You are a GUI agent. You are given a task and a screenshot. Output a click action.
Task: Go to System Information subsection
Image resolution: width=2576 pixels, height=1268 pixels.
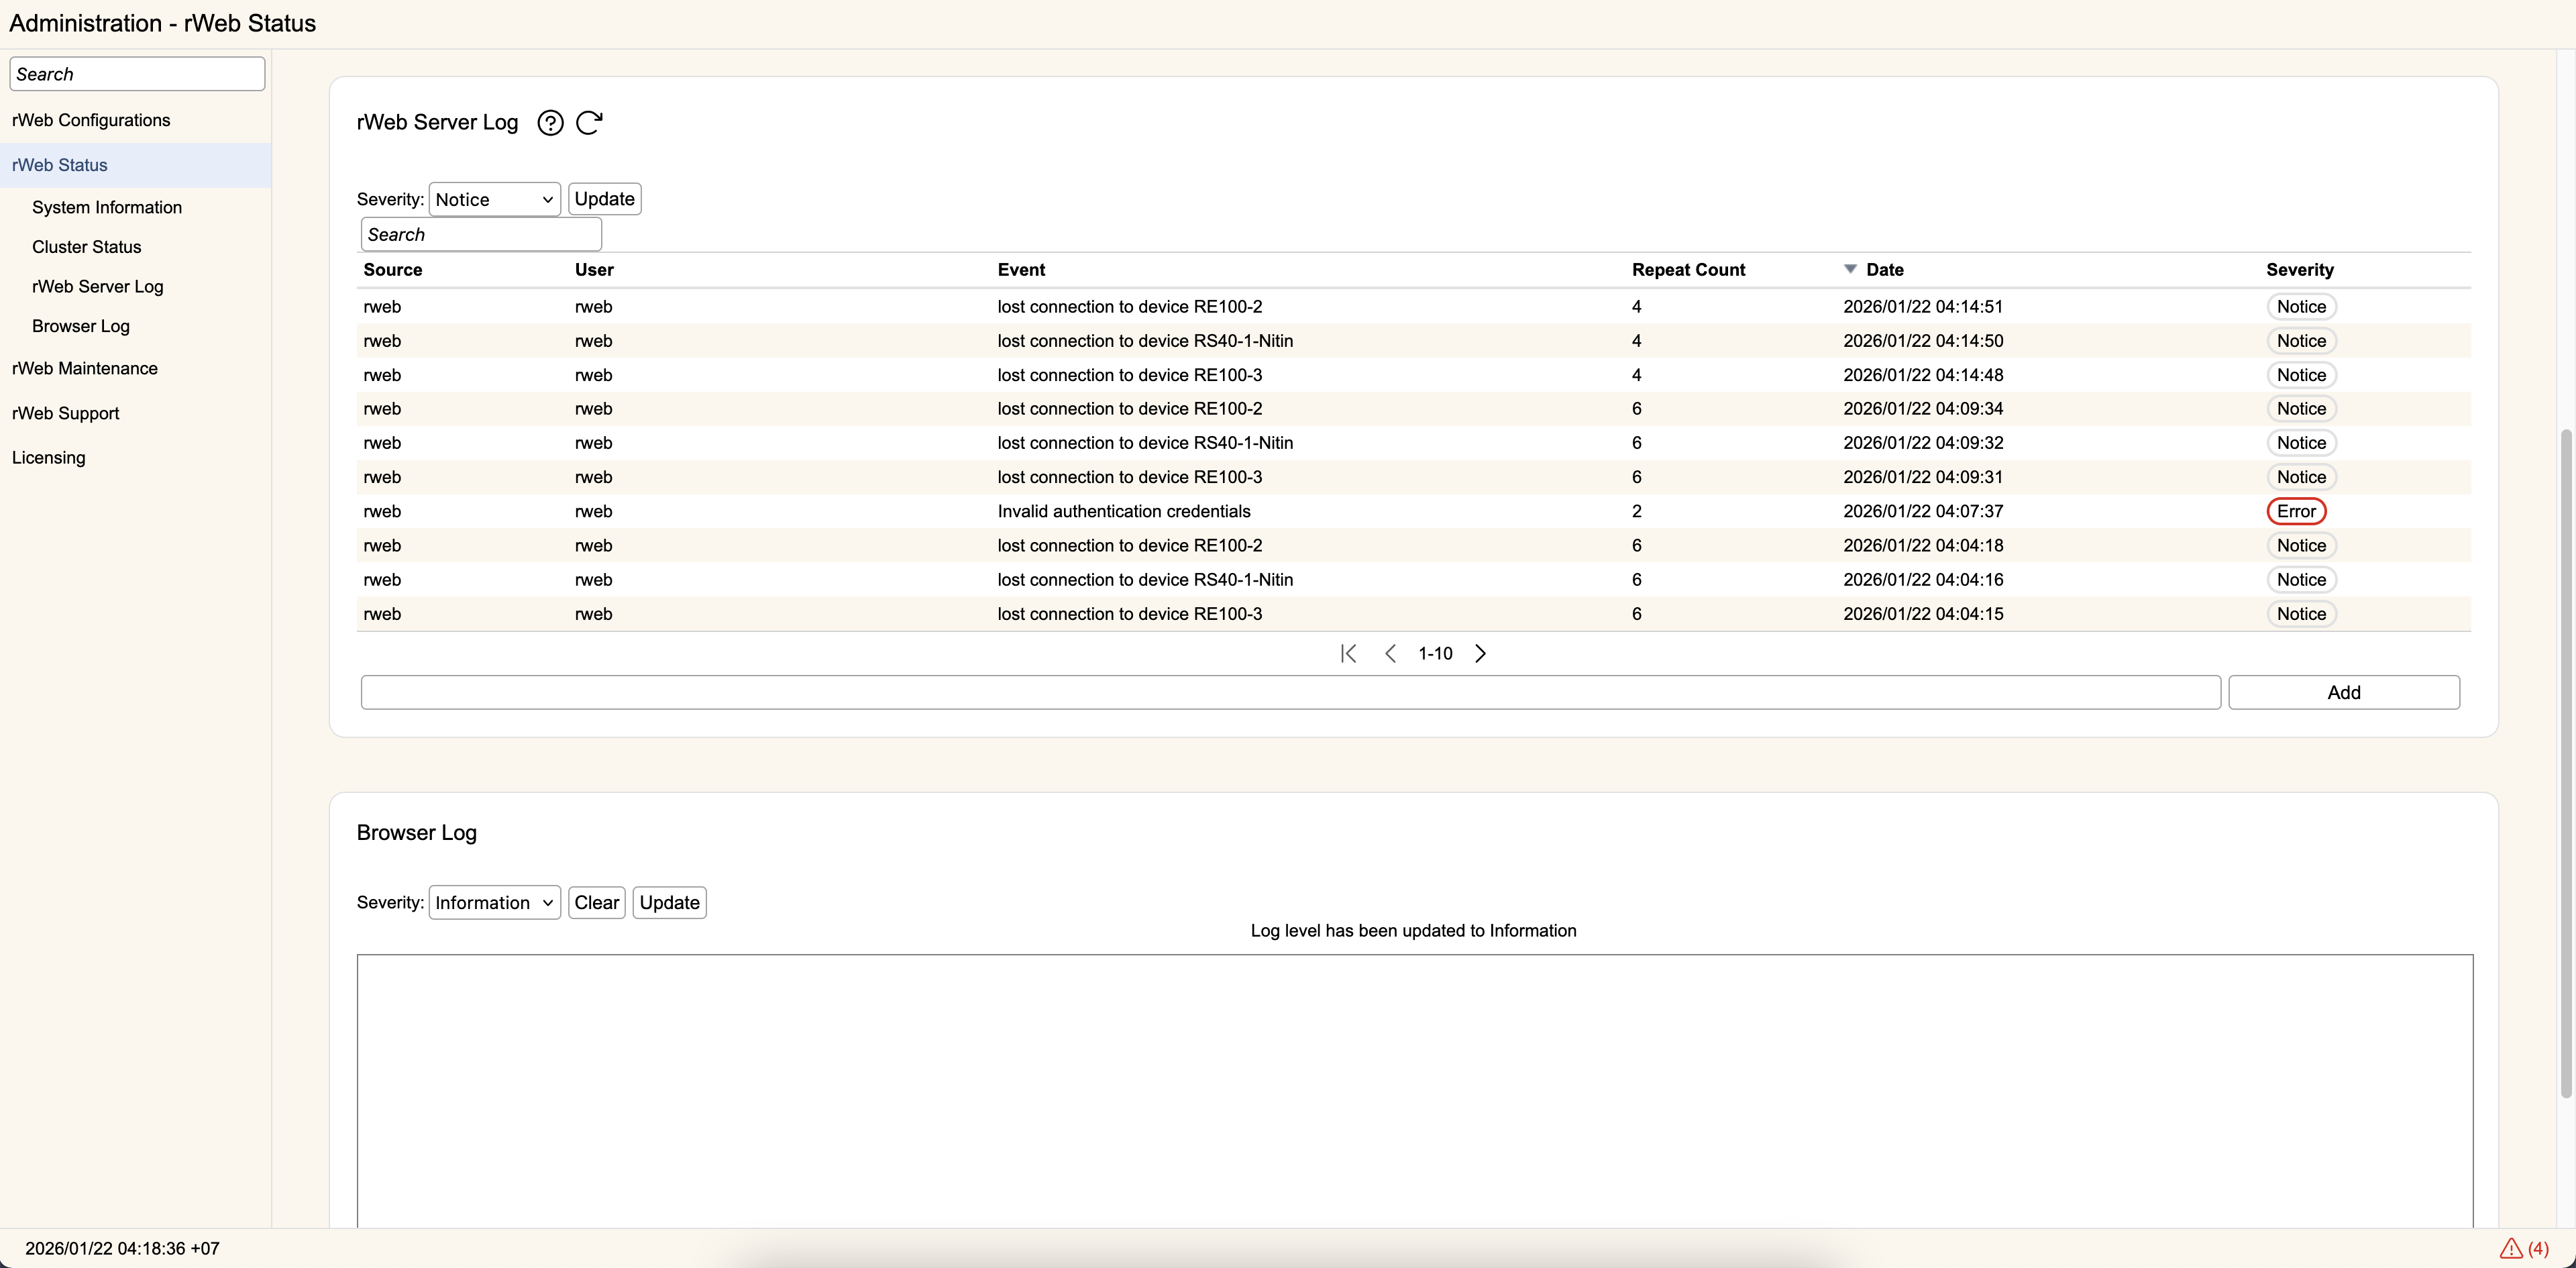coord(107,207)
